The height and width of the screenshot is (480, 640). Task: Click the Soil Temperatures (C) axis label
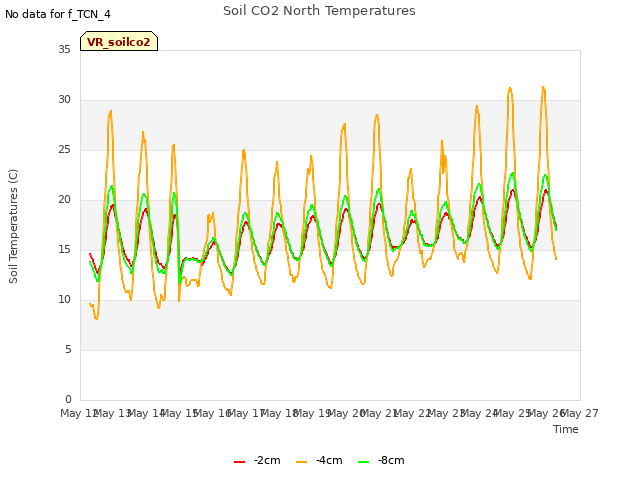13,226
